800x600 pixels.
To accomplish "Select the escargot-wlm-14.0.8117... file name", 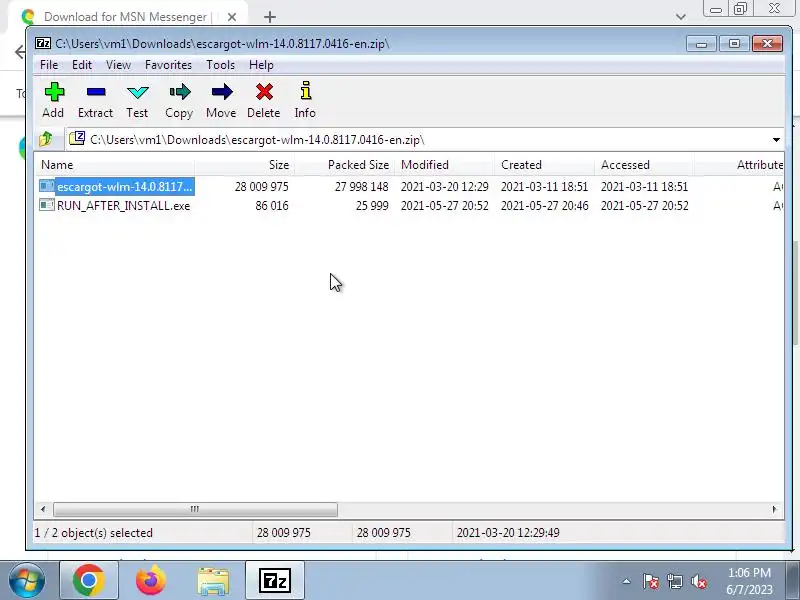I will click(124, 187).
